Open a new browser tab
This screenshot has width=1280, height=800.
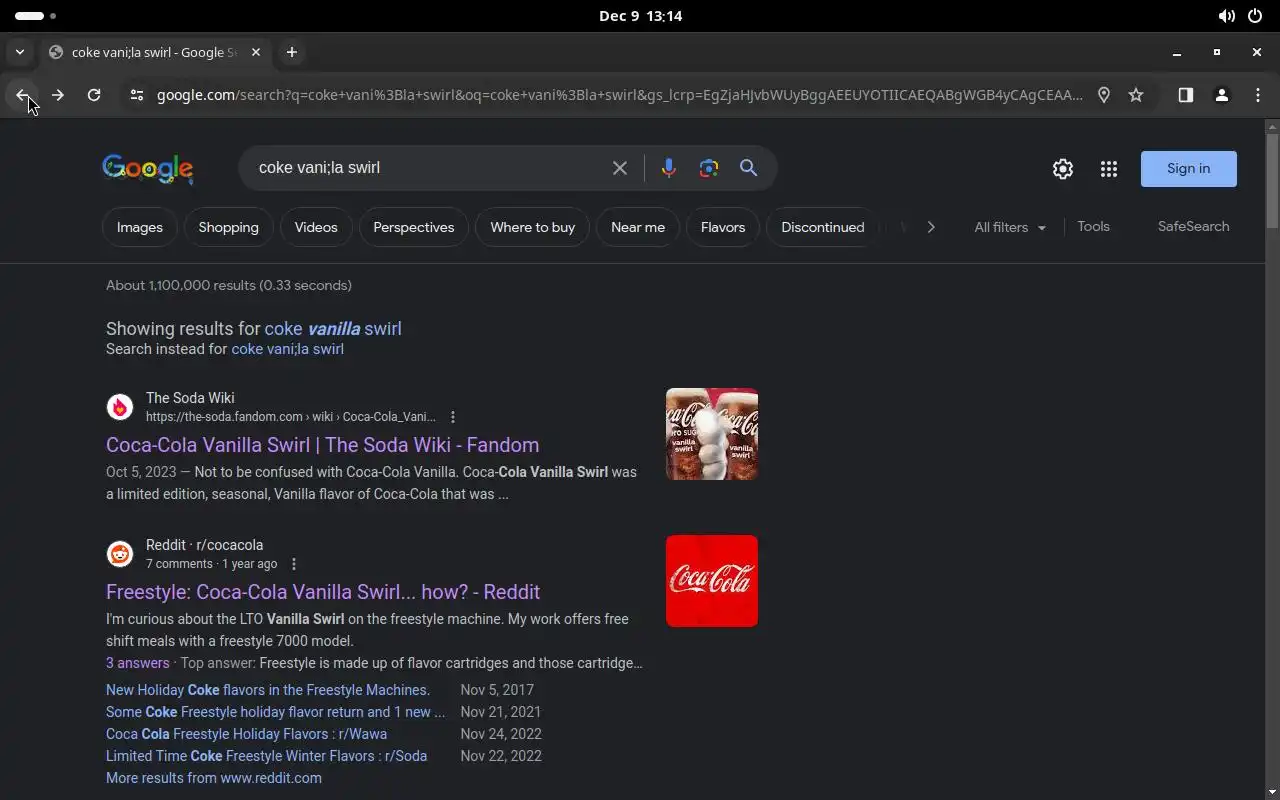[x=291, y=52]
